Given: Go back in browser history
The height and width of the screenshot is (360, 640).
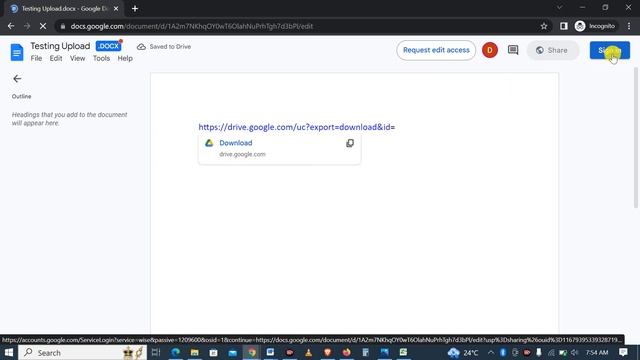Looking at the screenshot, I should click(11, 26).
